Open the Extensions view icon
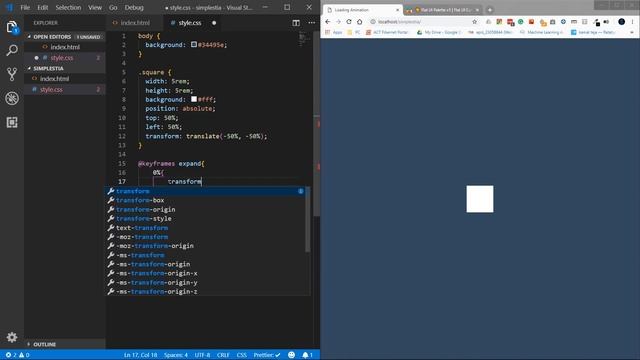640x360 pixels. click(12, 122)
